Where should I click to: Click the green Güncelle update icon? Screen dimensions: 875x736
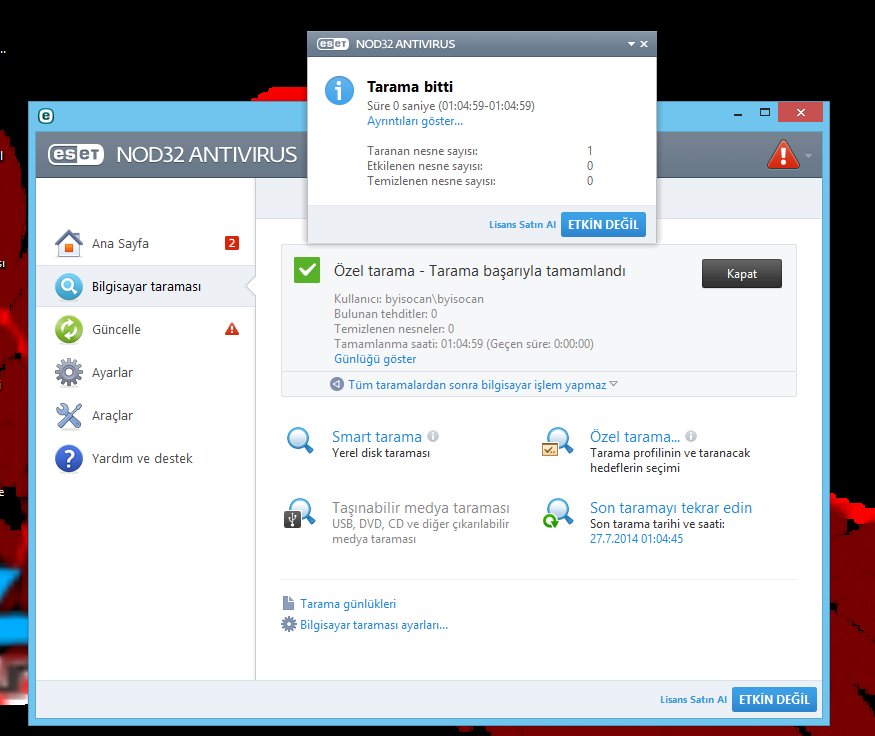pyautogui.click(x=69, y=329)
